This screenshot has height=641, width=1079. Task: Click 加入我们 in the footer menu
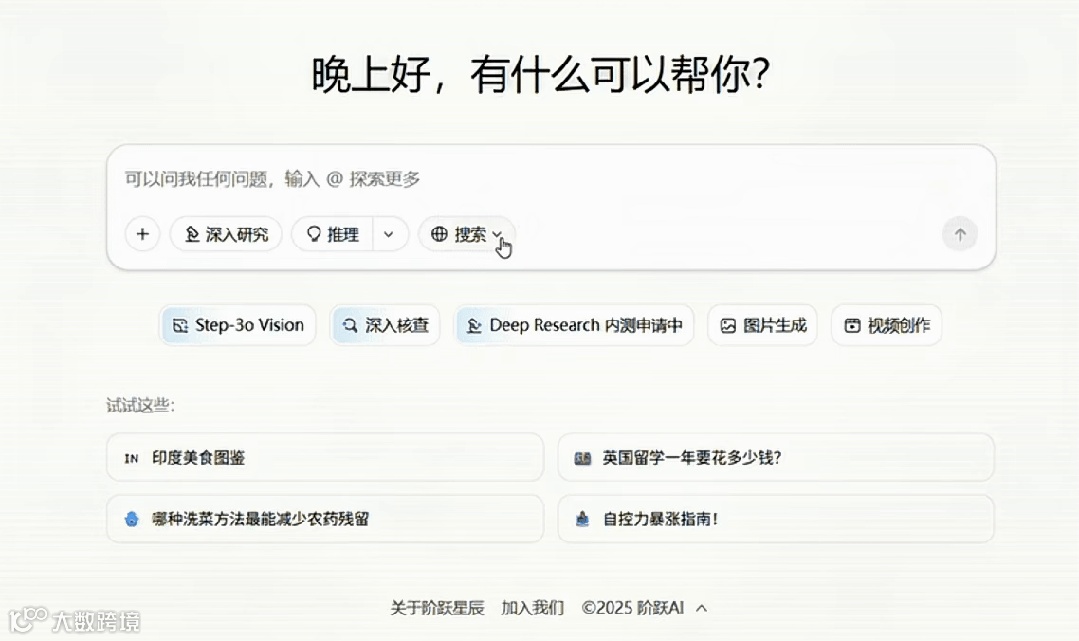[531, 607]
